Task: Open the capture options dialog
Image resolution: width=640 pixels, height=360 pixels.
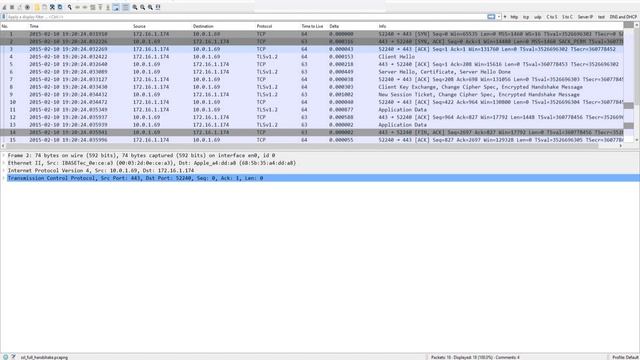Action: coord(27,7)
